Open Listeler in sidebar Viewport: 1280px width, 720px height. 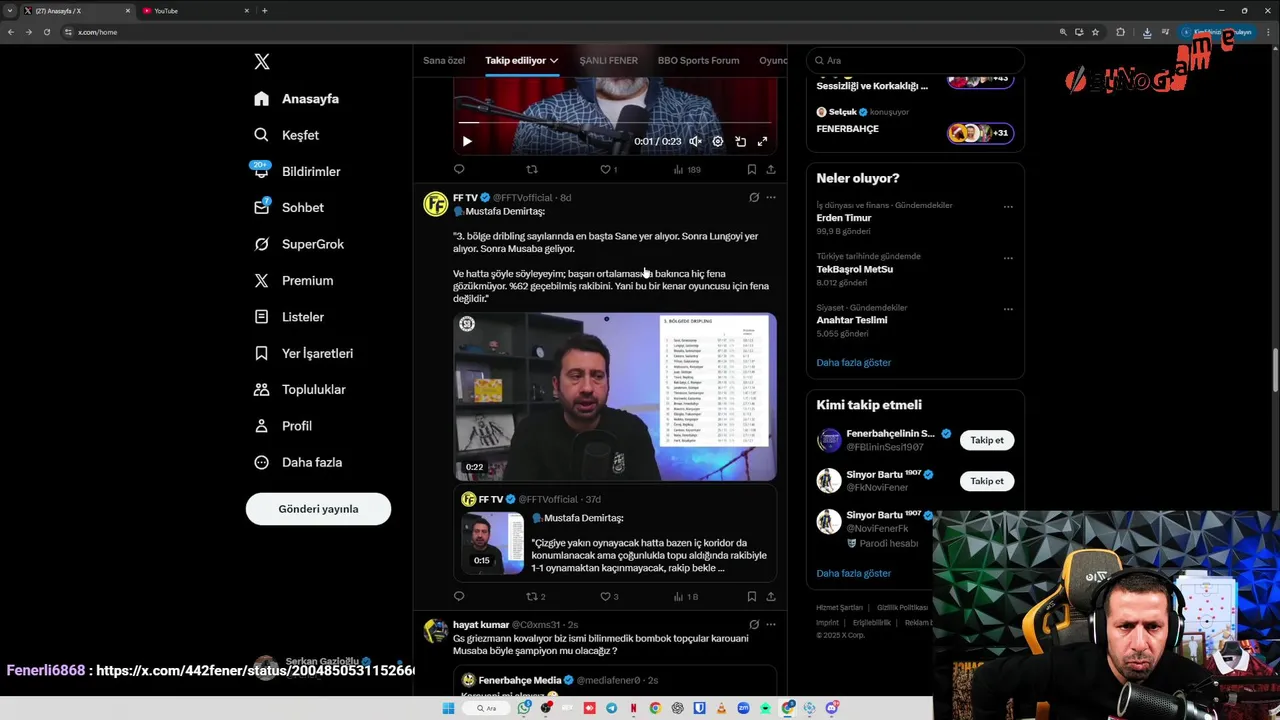288,317
